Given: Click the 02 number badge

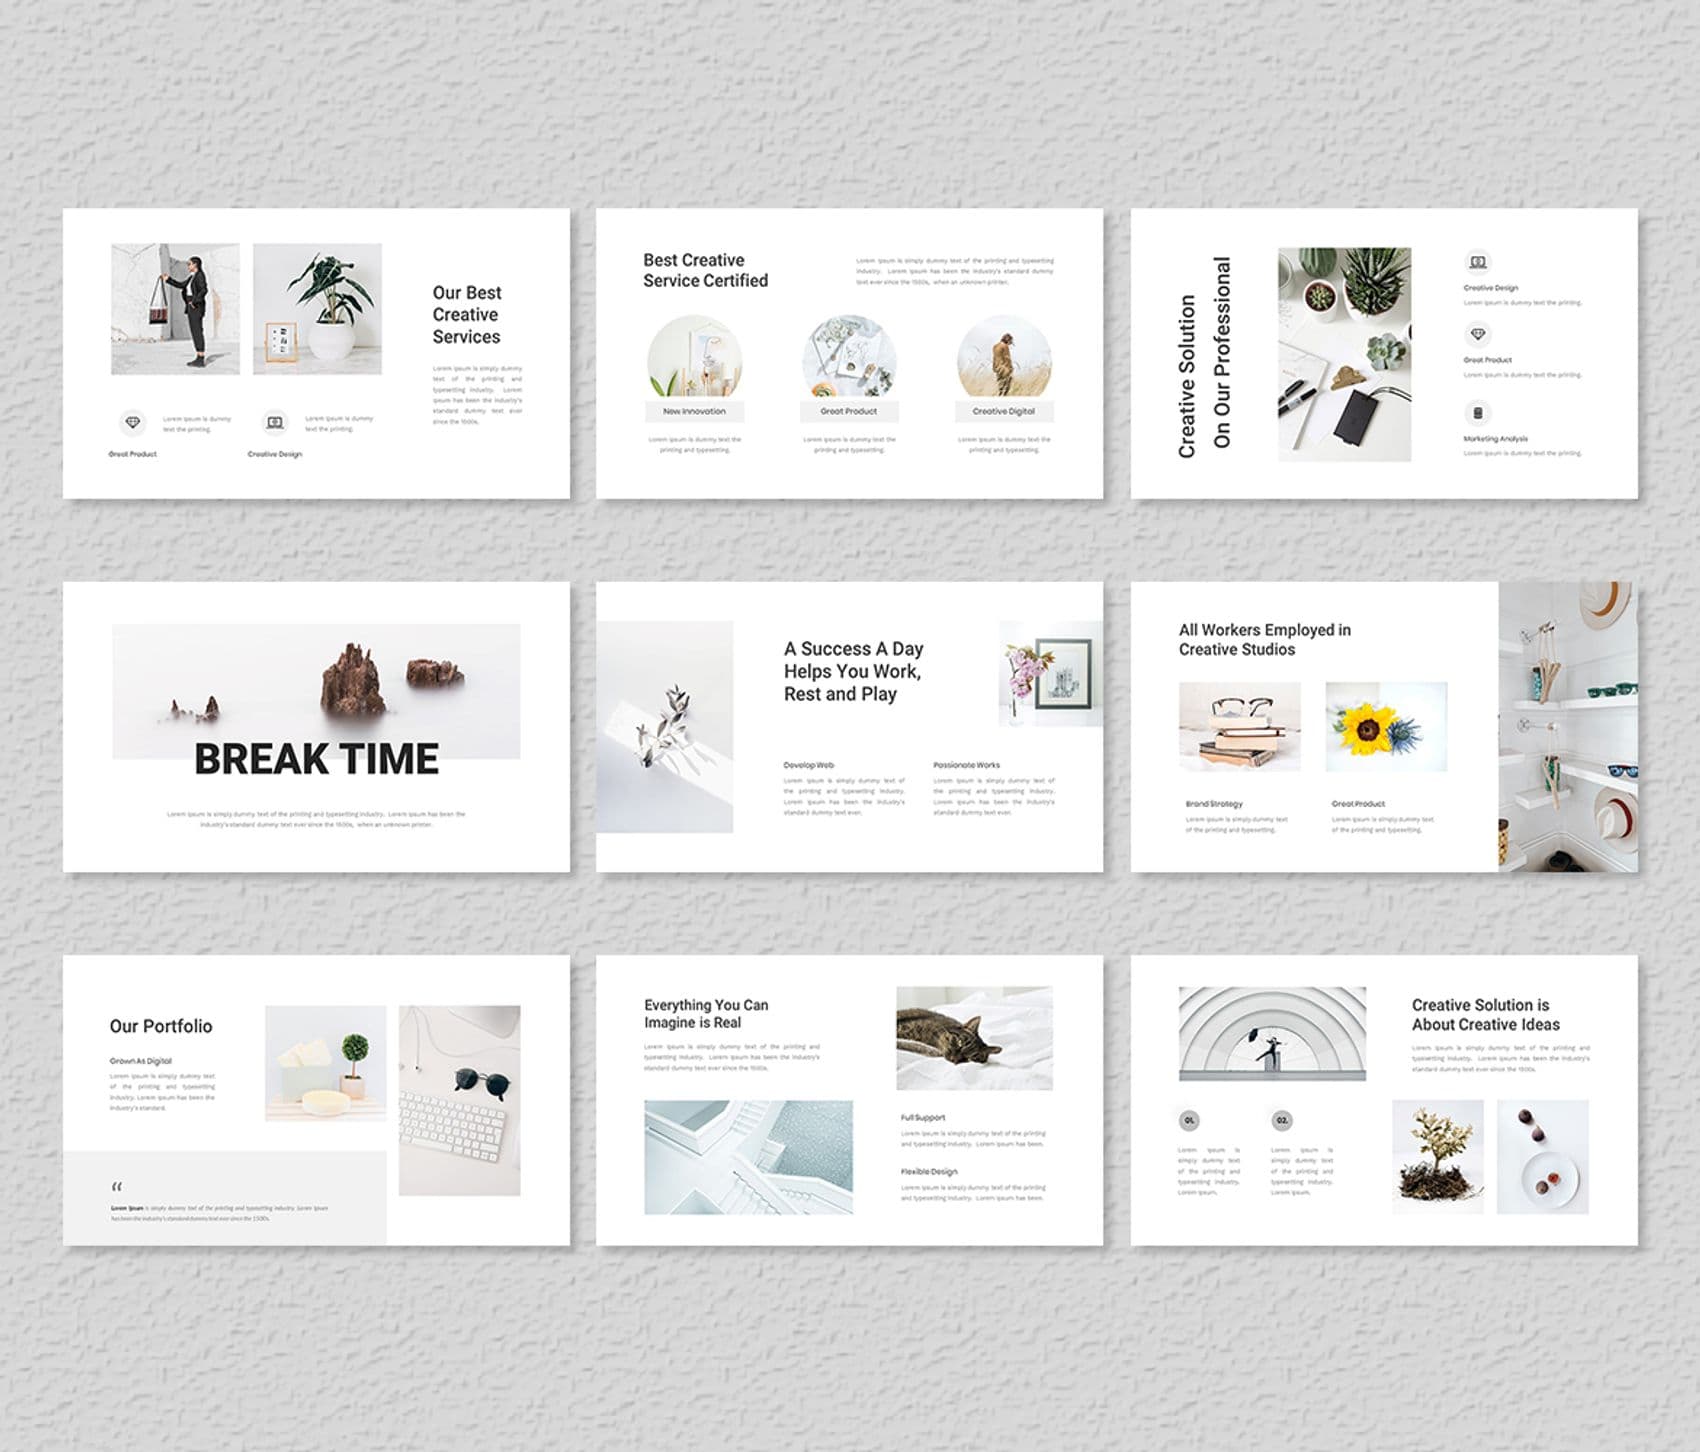Looking at the screenshot, I should pyautogui.click(x=1282, y=1121).
